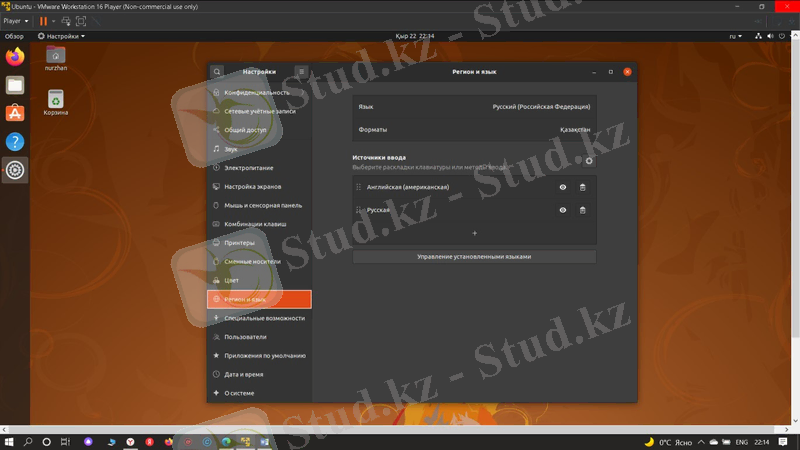This screenshot has height=450, width=800.
Task: Launch Firefox from the Ubuntu dock
Action: [15, 57]
